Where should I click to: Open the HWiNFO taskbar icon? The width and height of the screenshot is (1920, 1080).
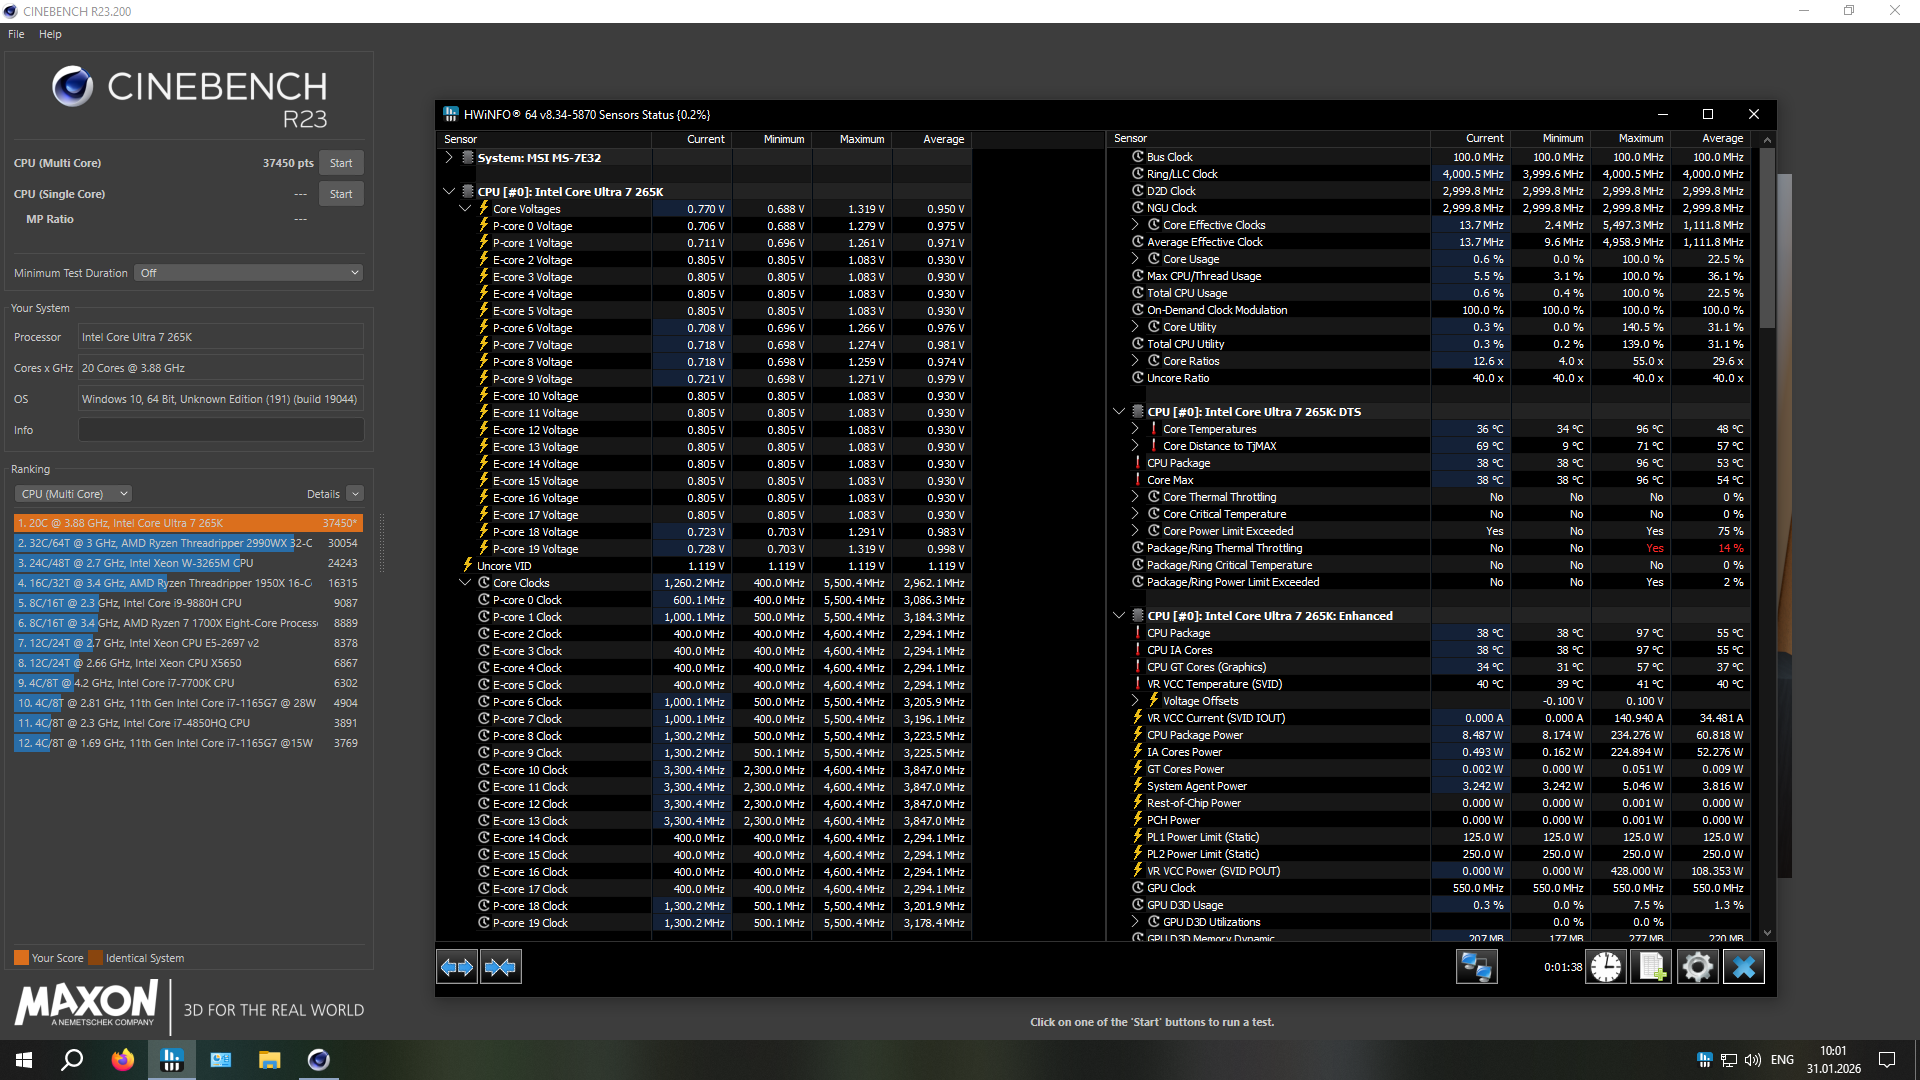click(x=172, y=1060)
